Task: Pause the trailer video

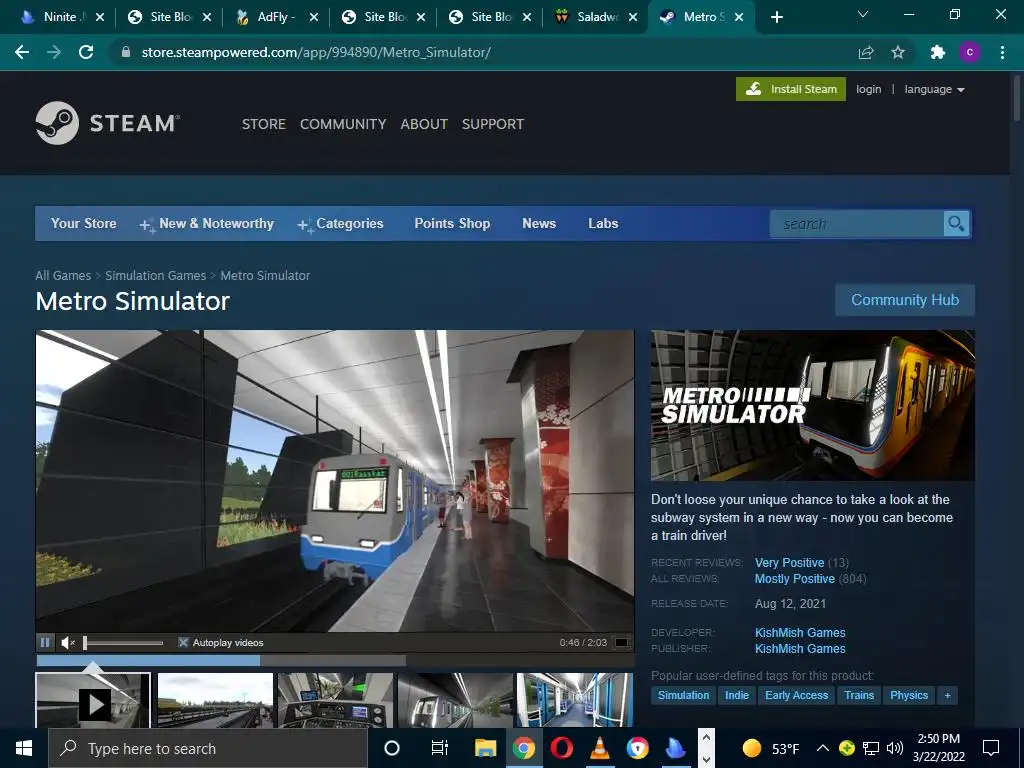Action: 45,643
